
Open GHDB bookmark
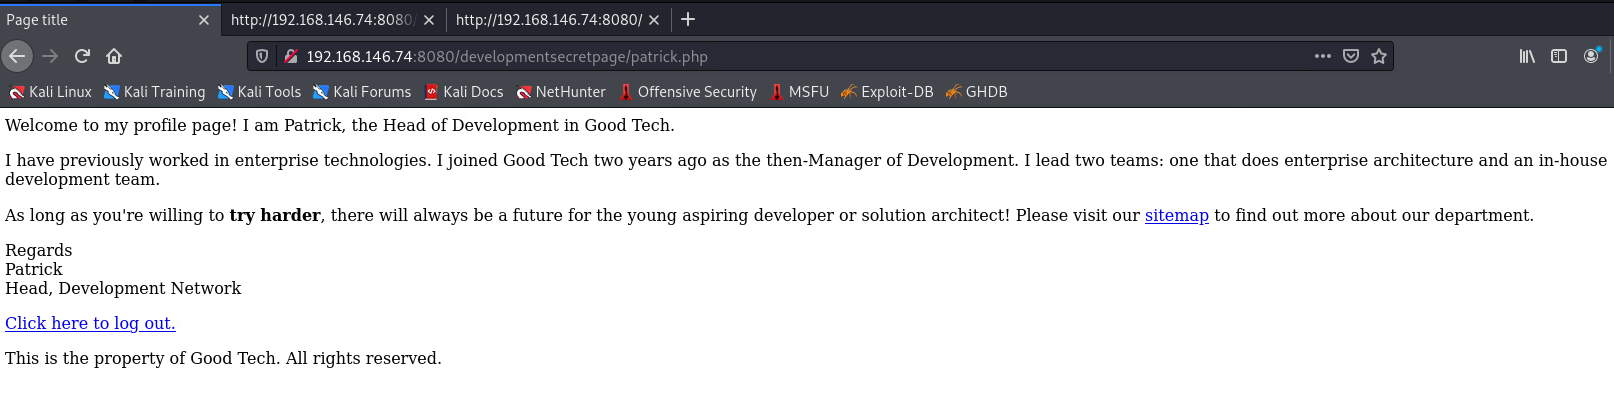[x=976, y=92]
